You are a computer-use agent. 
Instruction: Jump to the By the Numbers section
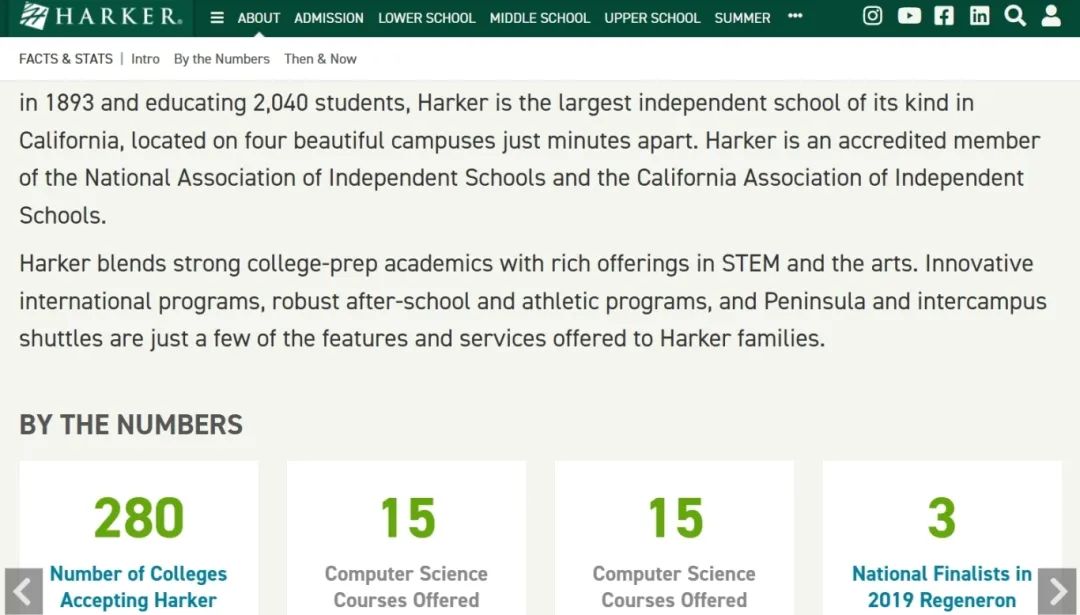point(222,59)
